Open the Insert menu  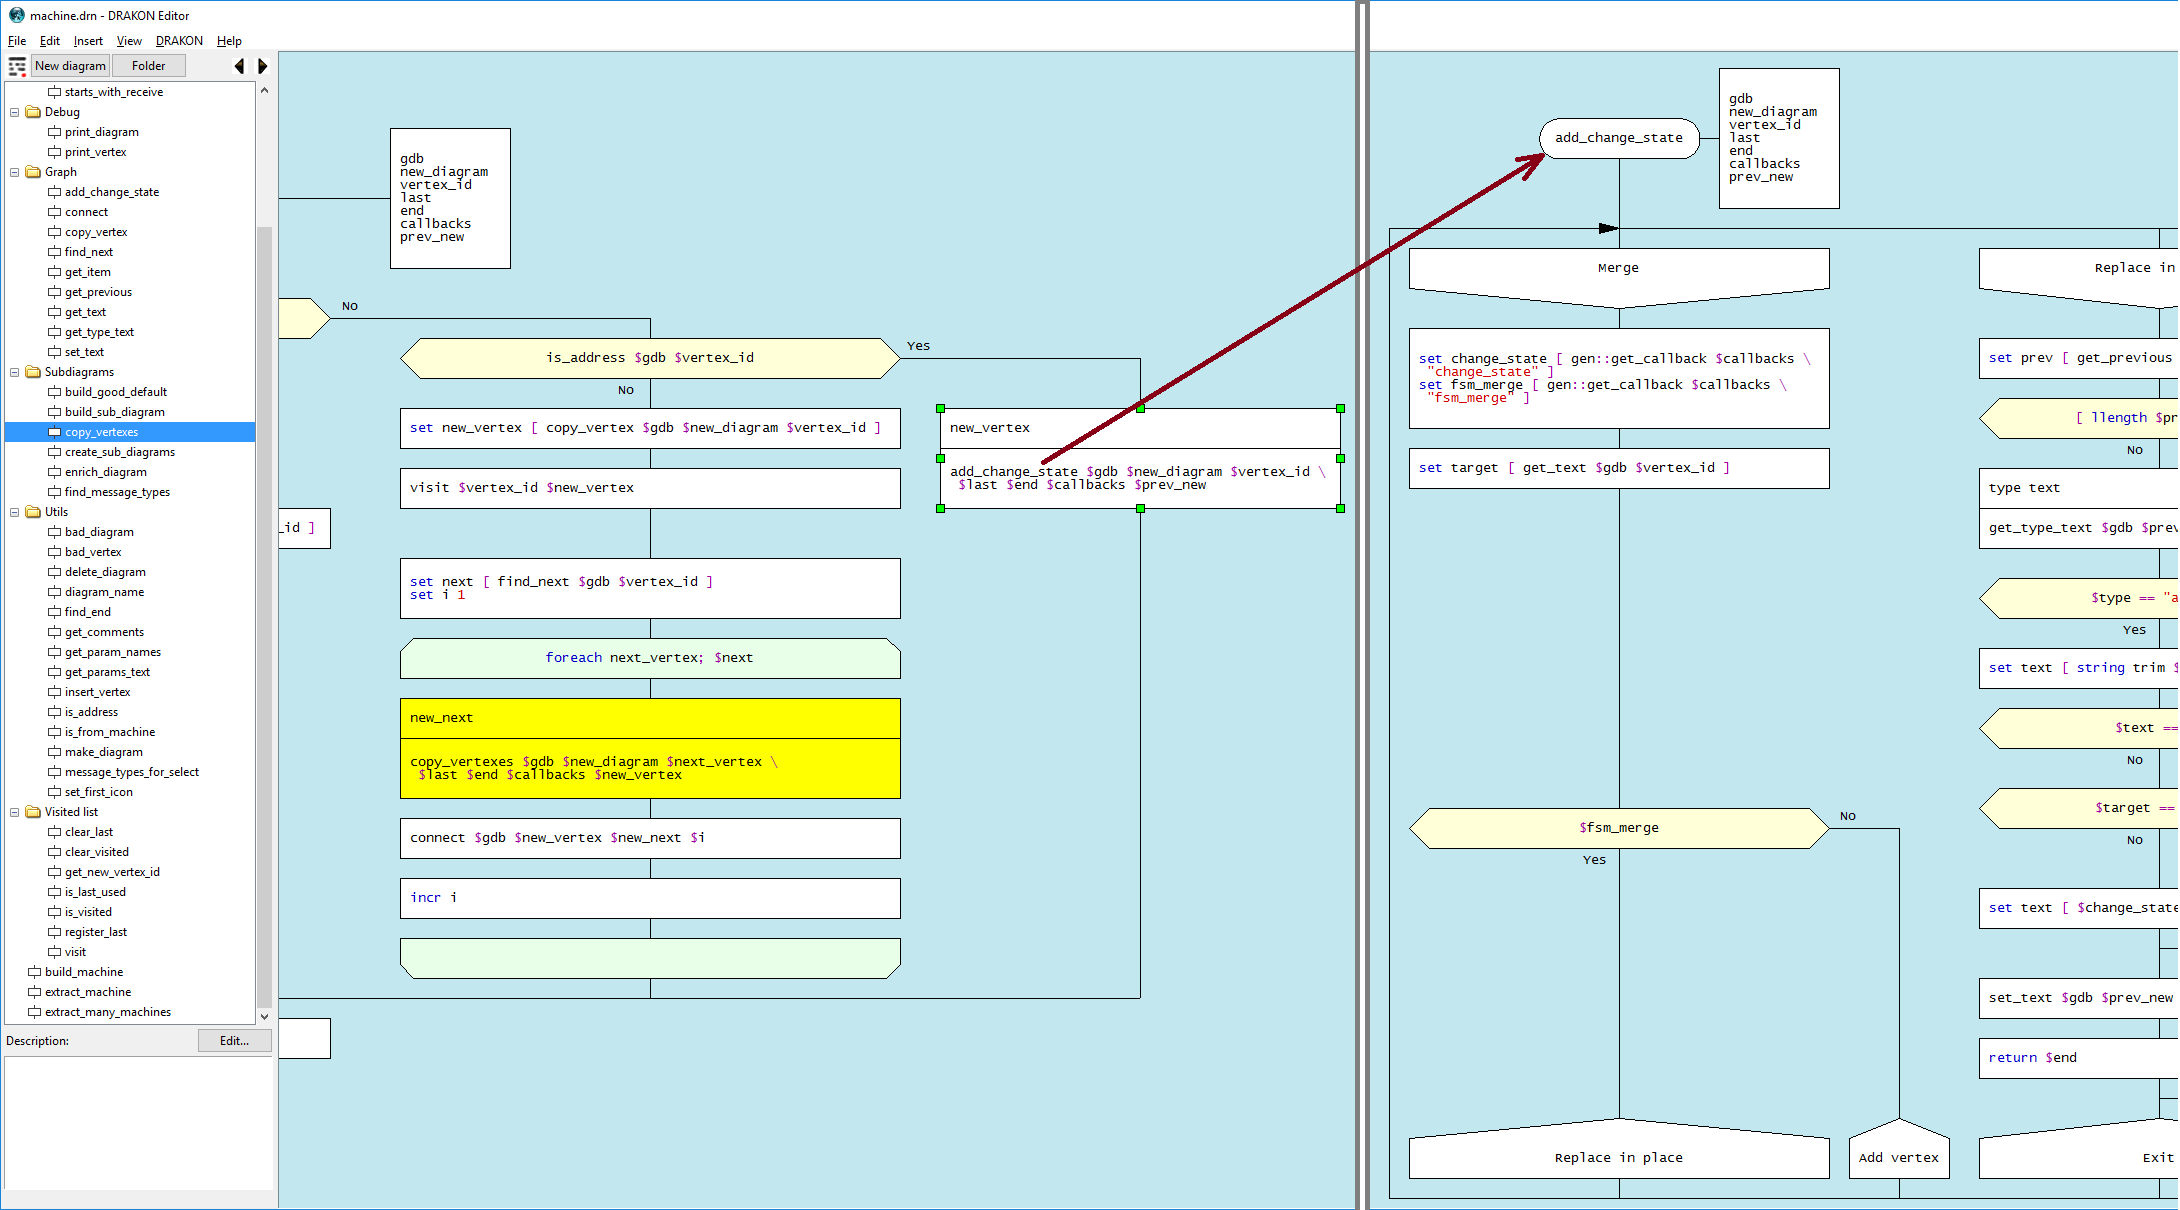point(88,41)
